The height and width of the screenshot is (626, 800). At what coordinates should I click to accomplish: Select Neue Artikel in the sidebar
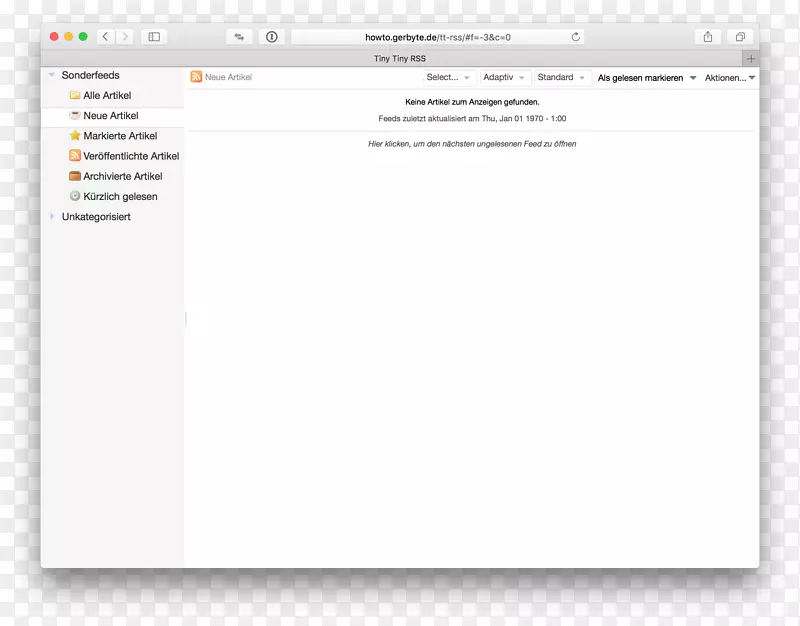point(110,115)
